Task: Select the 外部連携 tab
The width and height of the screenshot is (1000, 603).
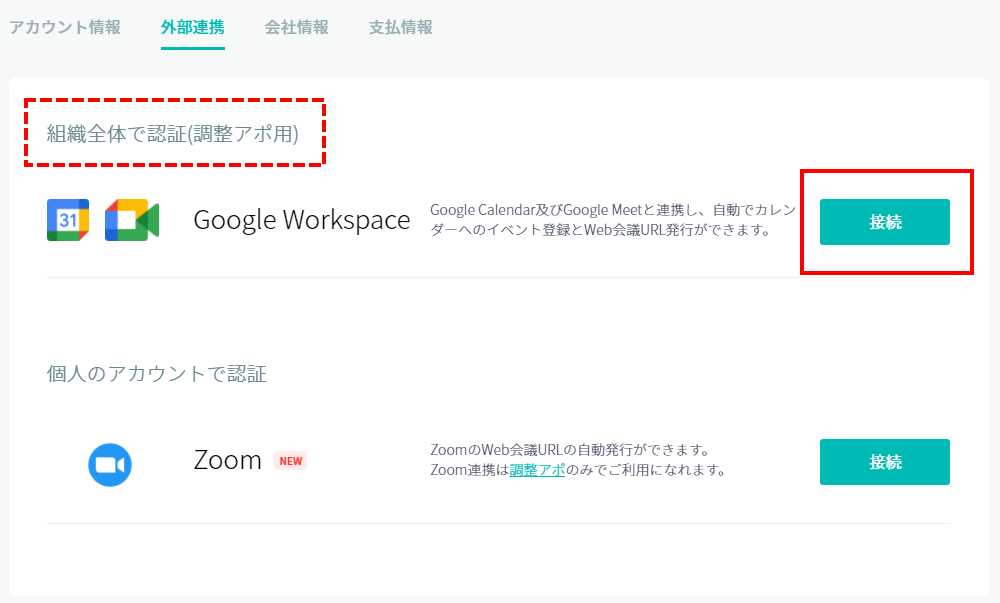Action: point(192,27)
